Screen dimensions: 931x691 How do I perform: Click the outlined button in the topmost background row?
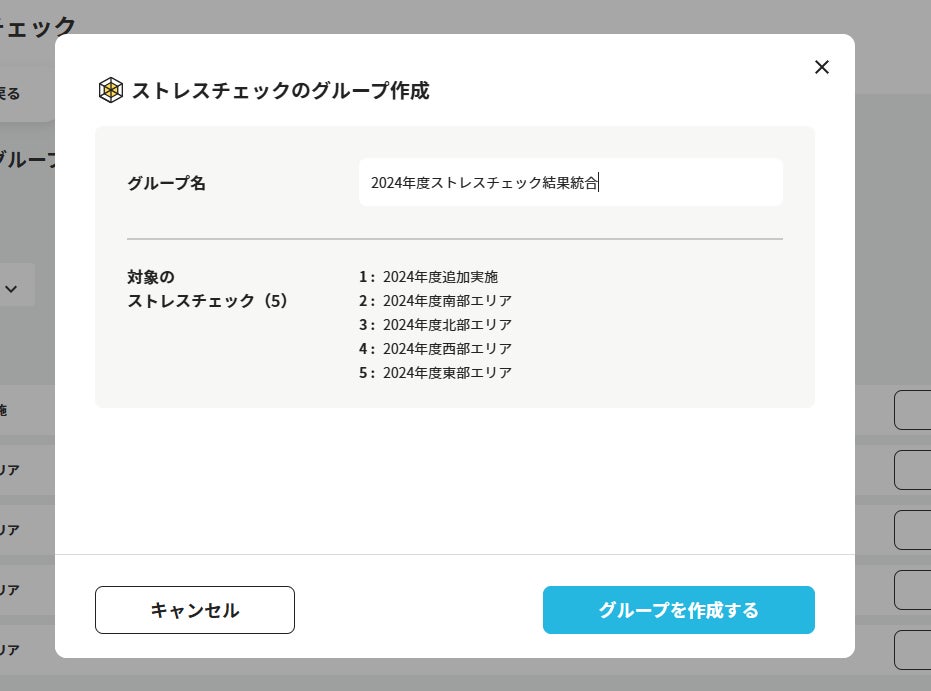pyautogui.click(x=912, y=410)
